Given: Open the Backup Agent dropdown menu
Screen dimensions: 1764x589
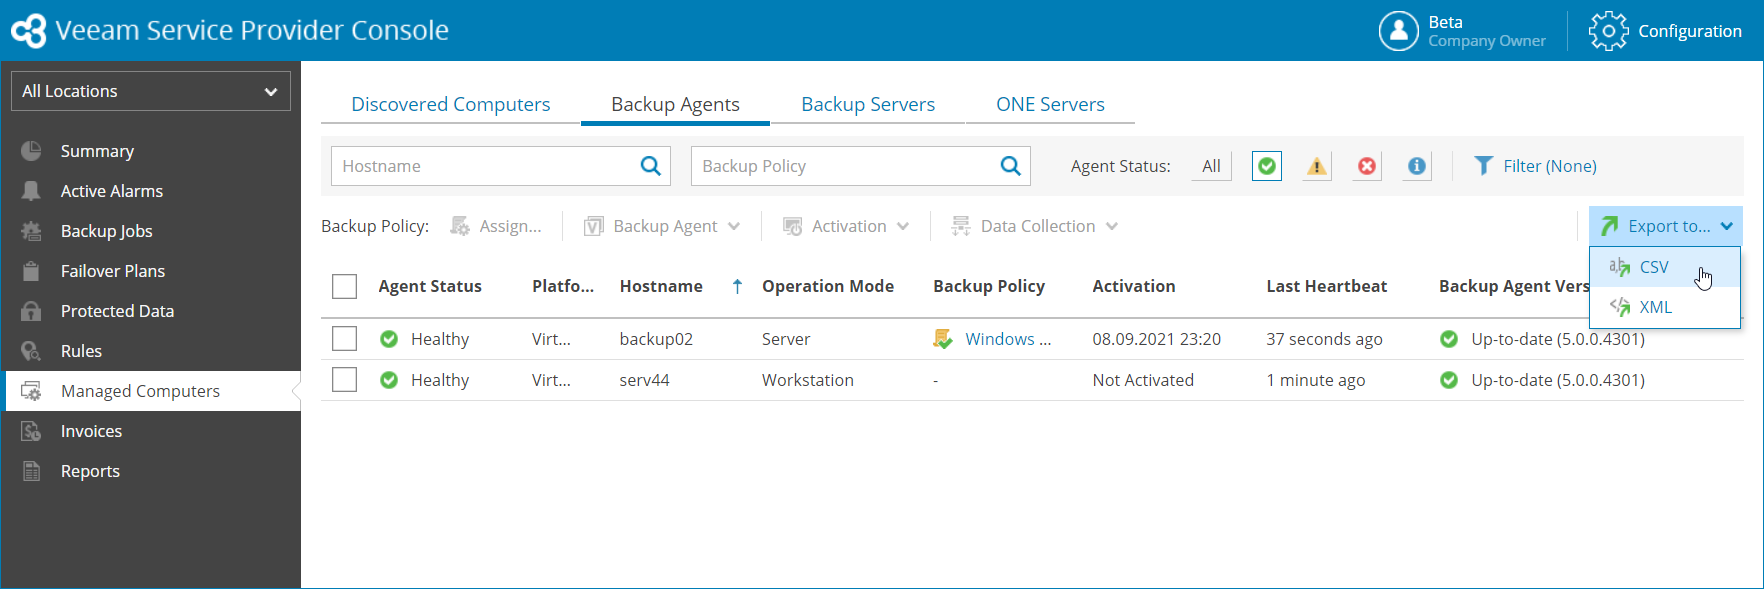Looking at the screenshot, I should click(663, 226).
